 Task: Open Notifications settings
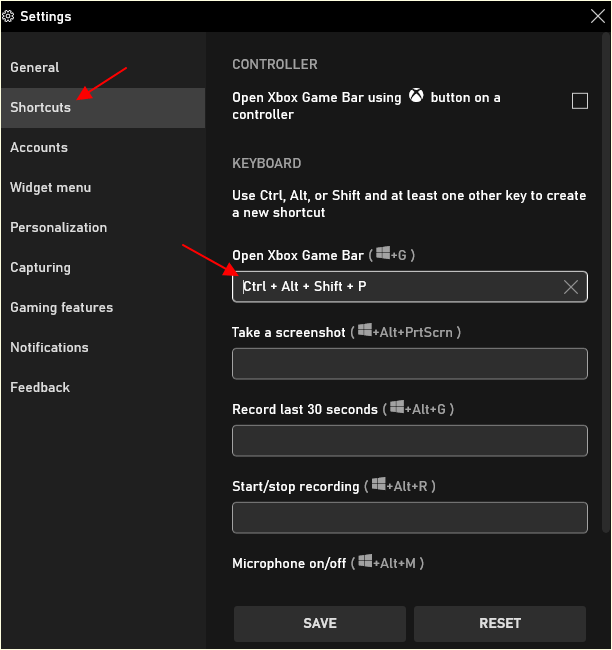pyautogui.click(x=103, y=347)
